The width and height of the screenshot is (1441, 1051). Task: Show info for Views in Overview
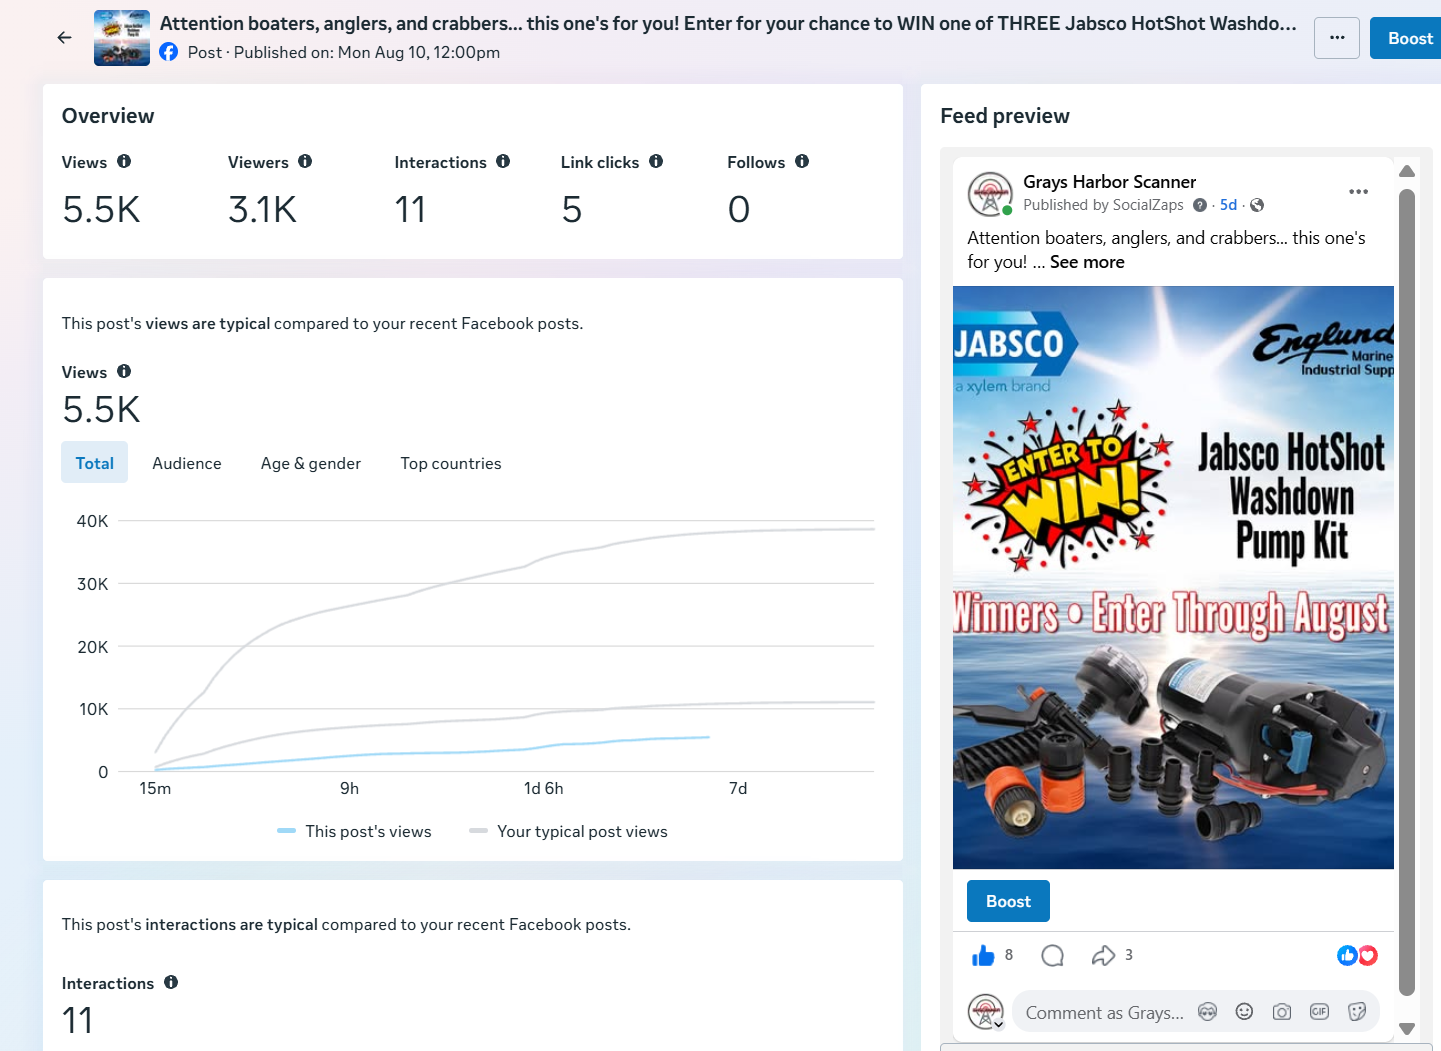click(124, 161)
